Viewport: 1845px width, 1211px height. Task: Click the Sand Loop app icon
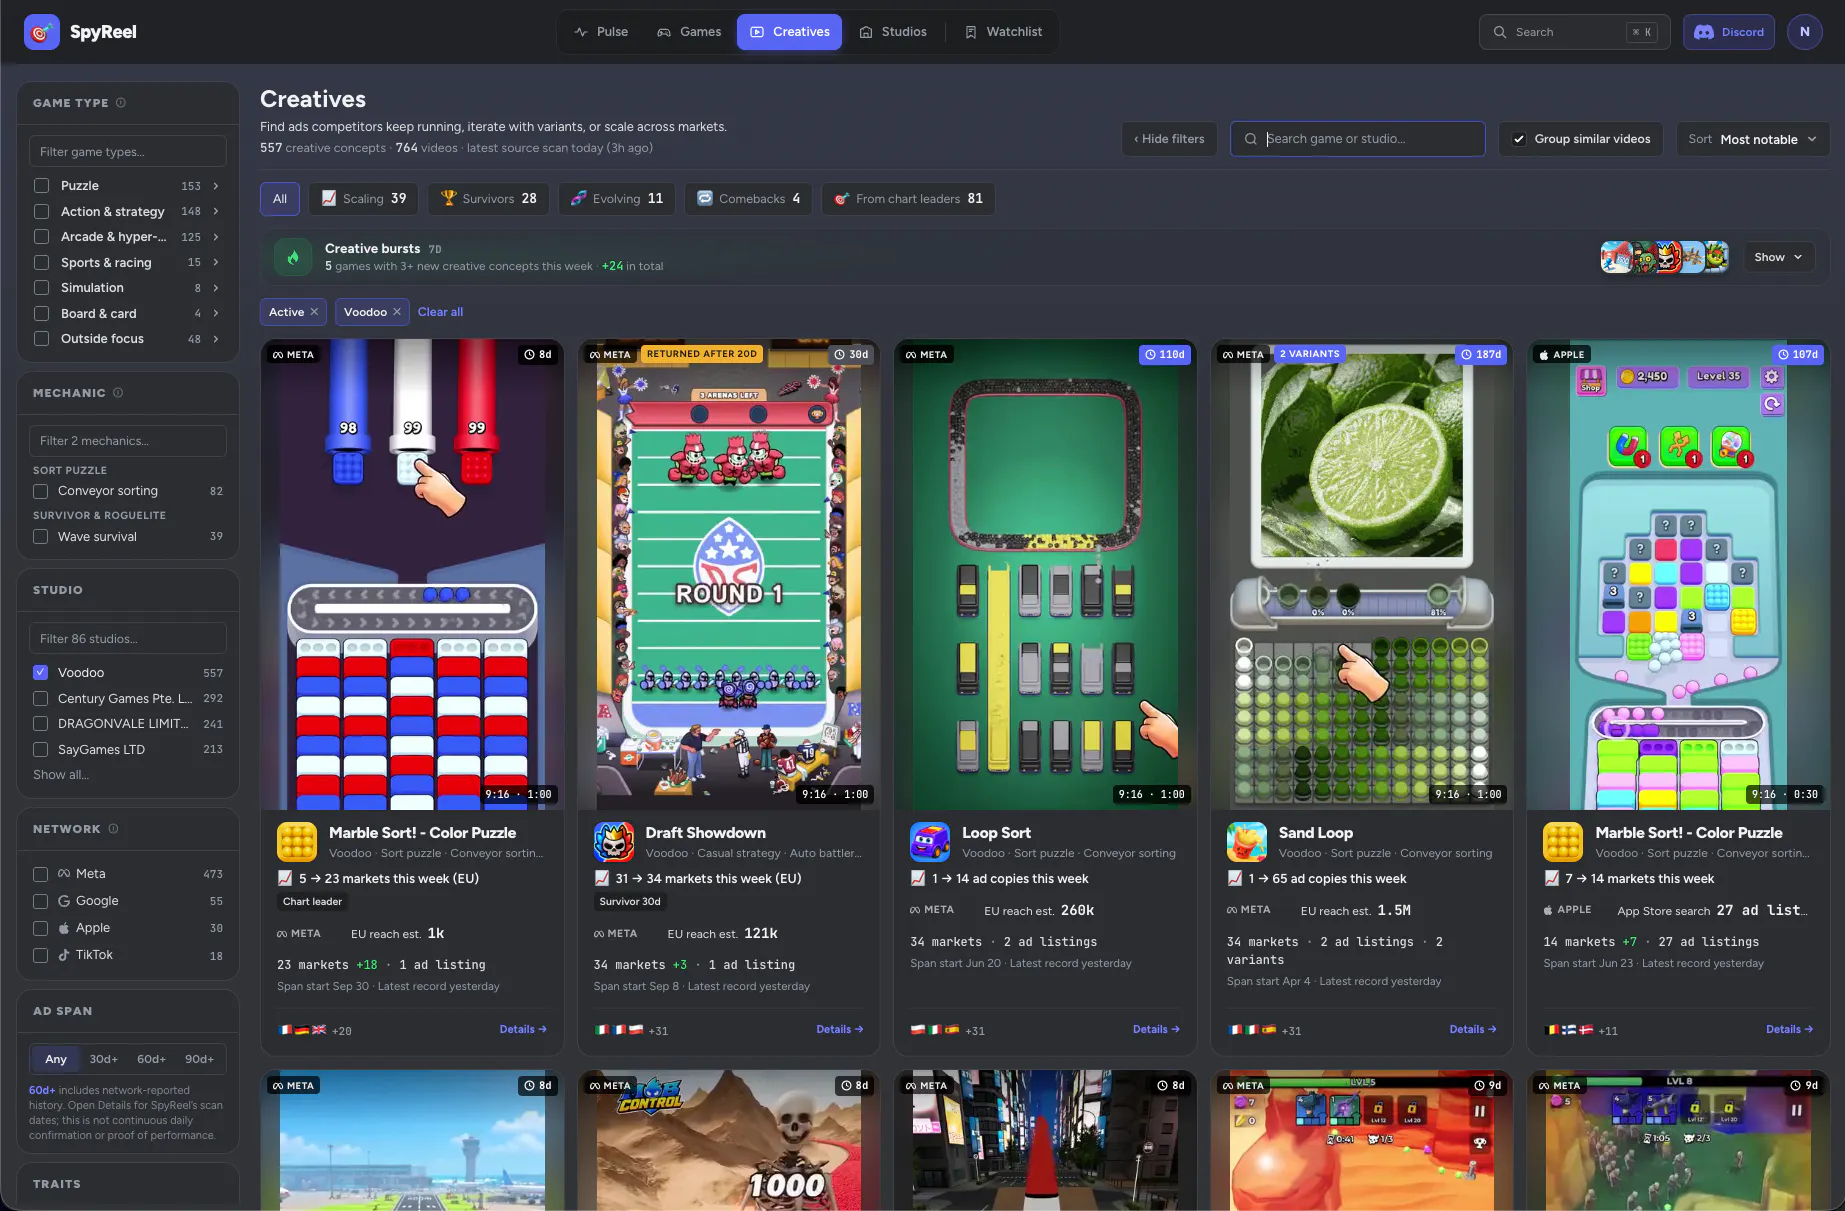tap(1247, 842)
